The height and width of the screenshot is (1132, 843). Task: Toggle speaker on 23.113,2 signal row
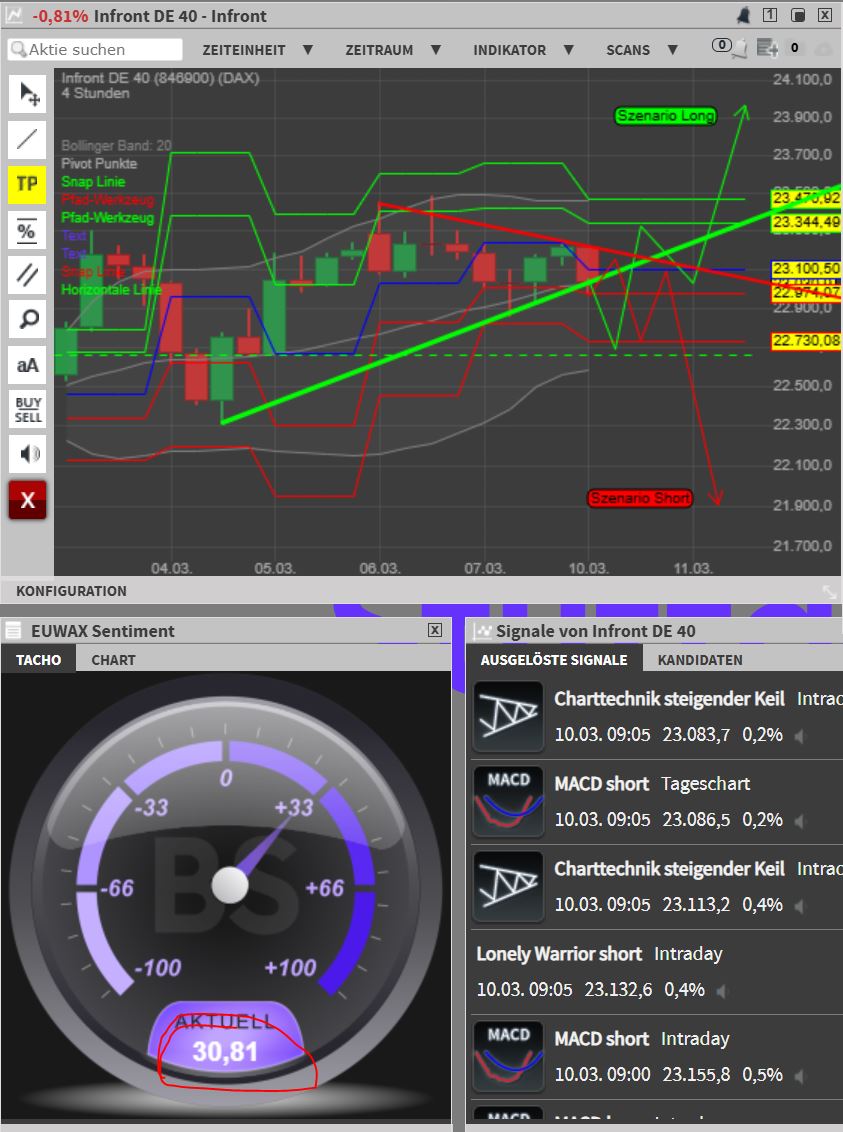click(x=800, y=905)
